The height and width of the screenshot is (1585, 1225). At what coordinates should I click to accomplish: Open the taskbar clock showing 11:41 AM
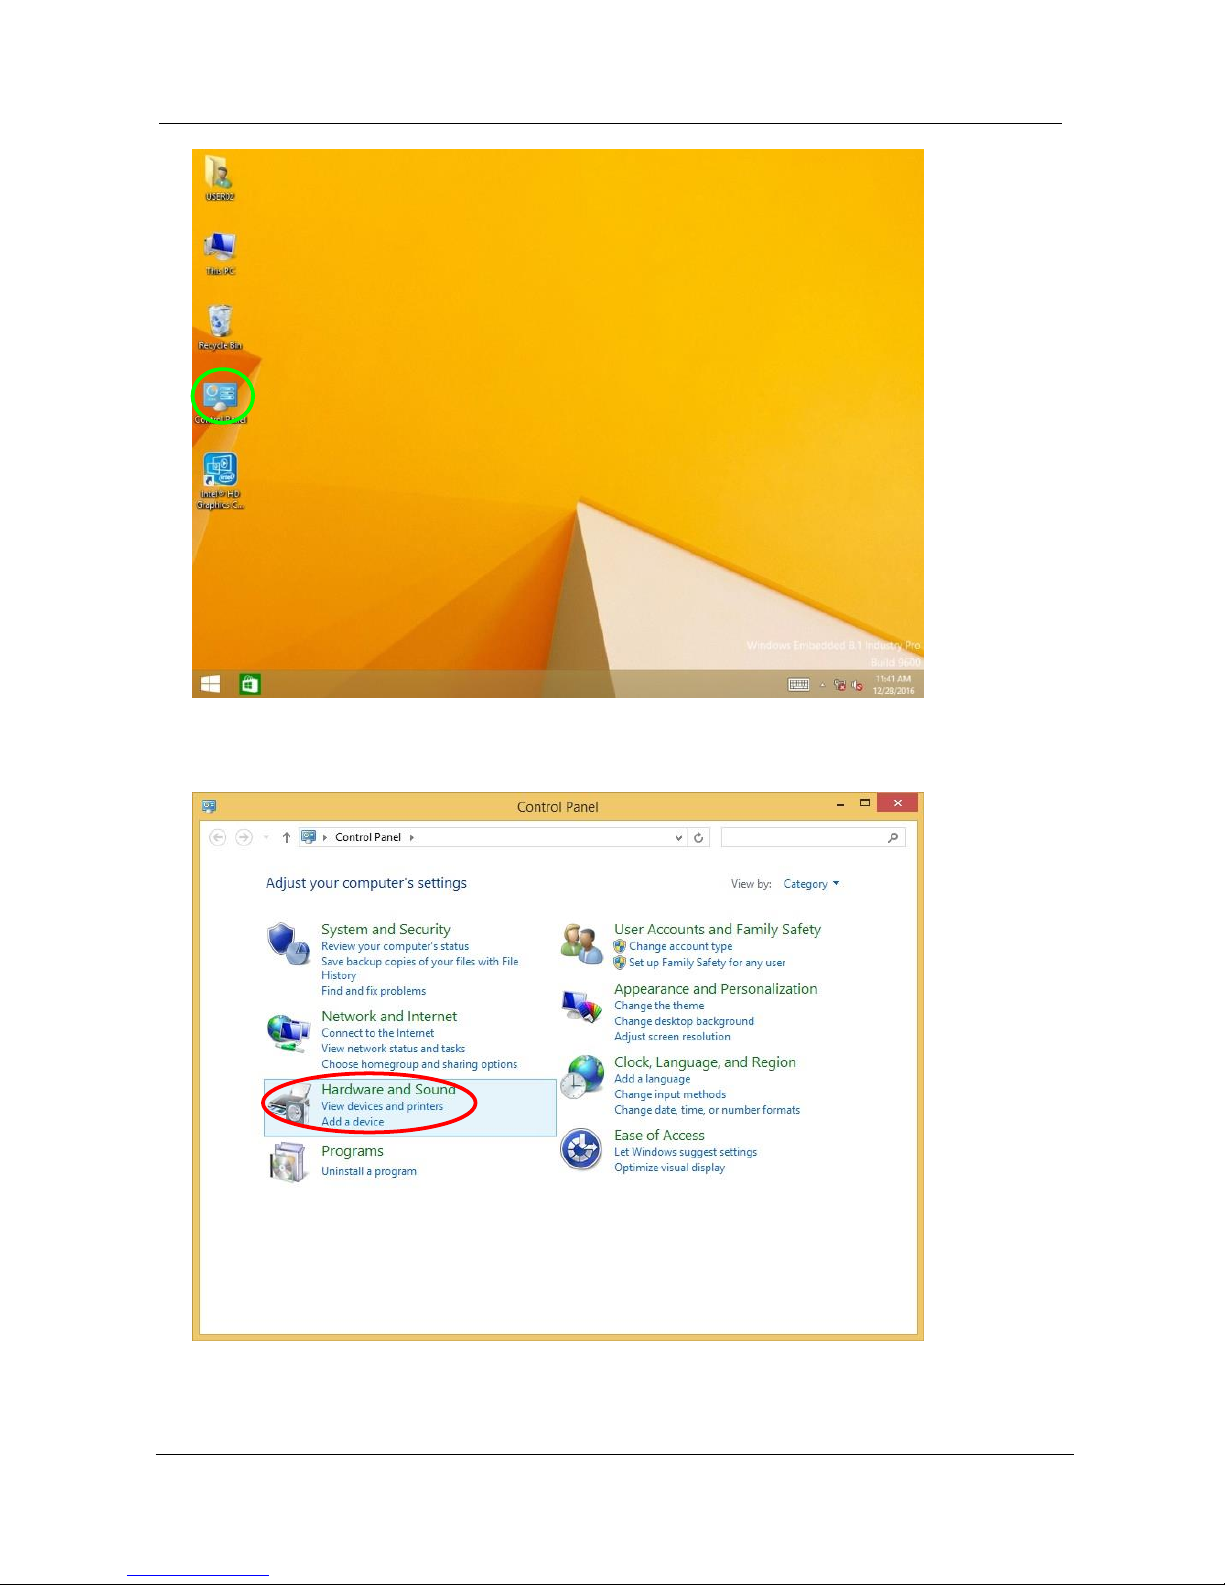[x=893, y=684]
